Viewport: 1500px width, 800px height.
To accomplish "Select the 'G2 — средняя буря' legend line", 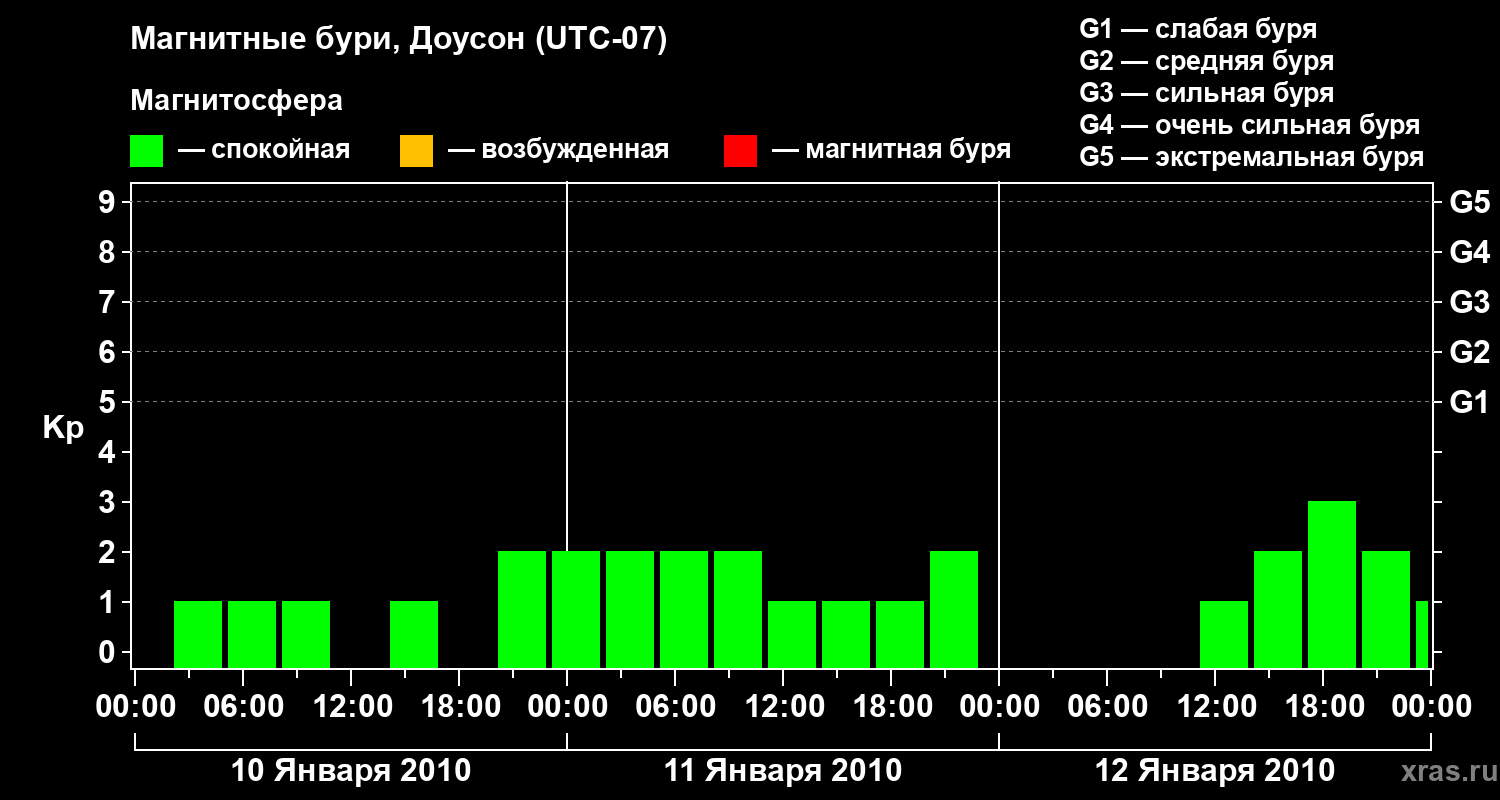I will pos(1207,61).
